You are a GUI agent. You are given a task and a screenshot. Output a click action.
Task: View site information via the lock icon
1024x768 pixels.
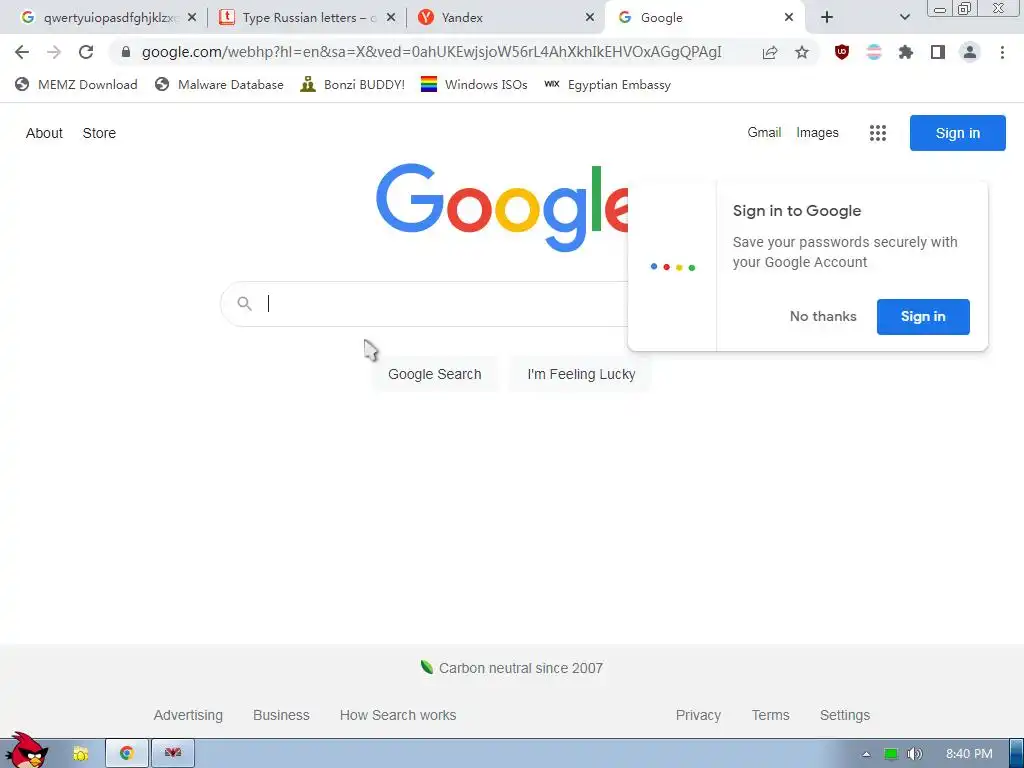pos(126,52)
